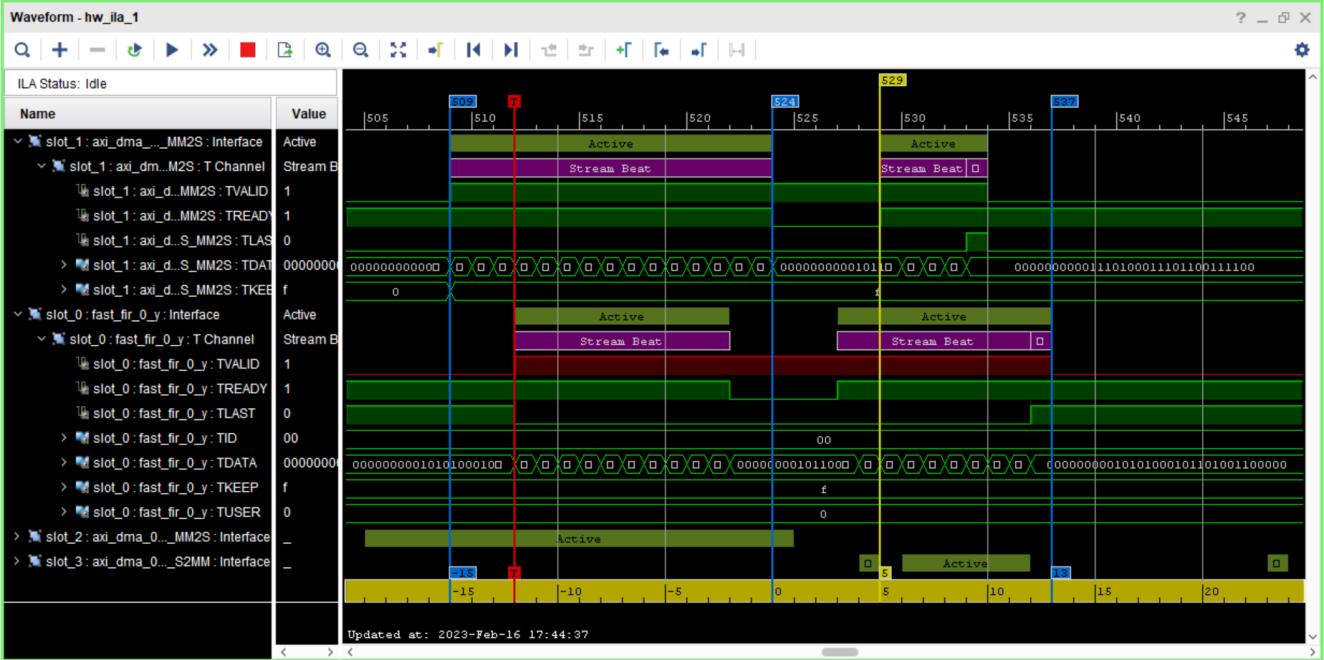Image resolution: width=1324 pixels, height=660 pixels.
Task: Click the Remove minus toolbar icon
Action: pyautogui.click(x=97, y=49)
